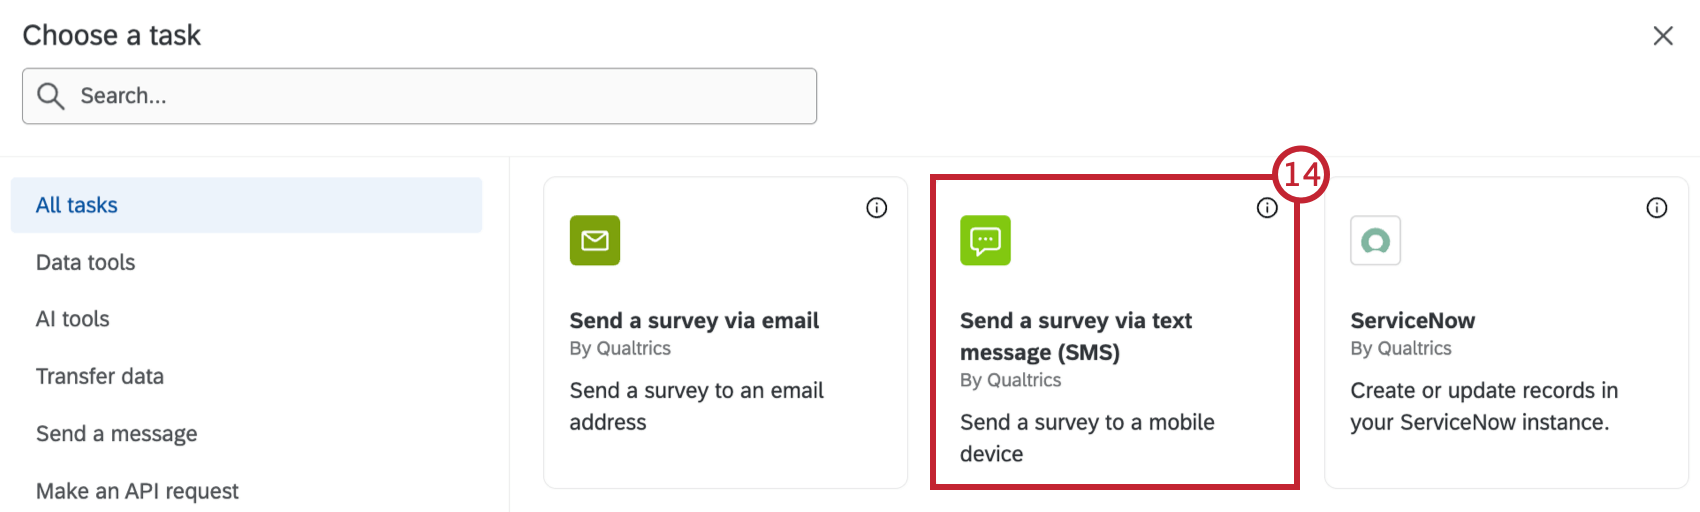
Task: Close the Choose a task dialog
Action: (x=1663, y=36)
